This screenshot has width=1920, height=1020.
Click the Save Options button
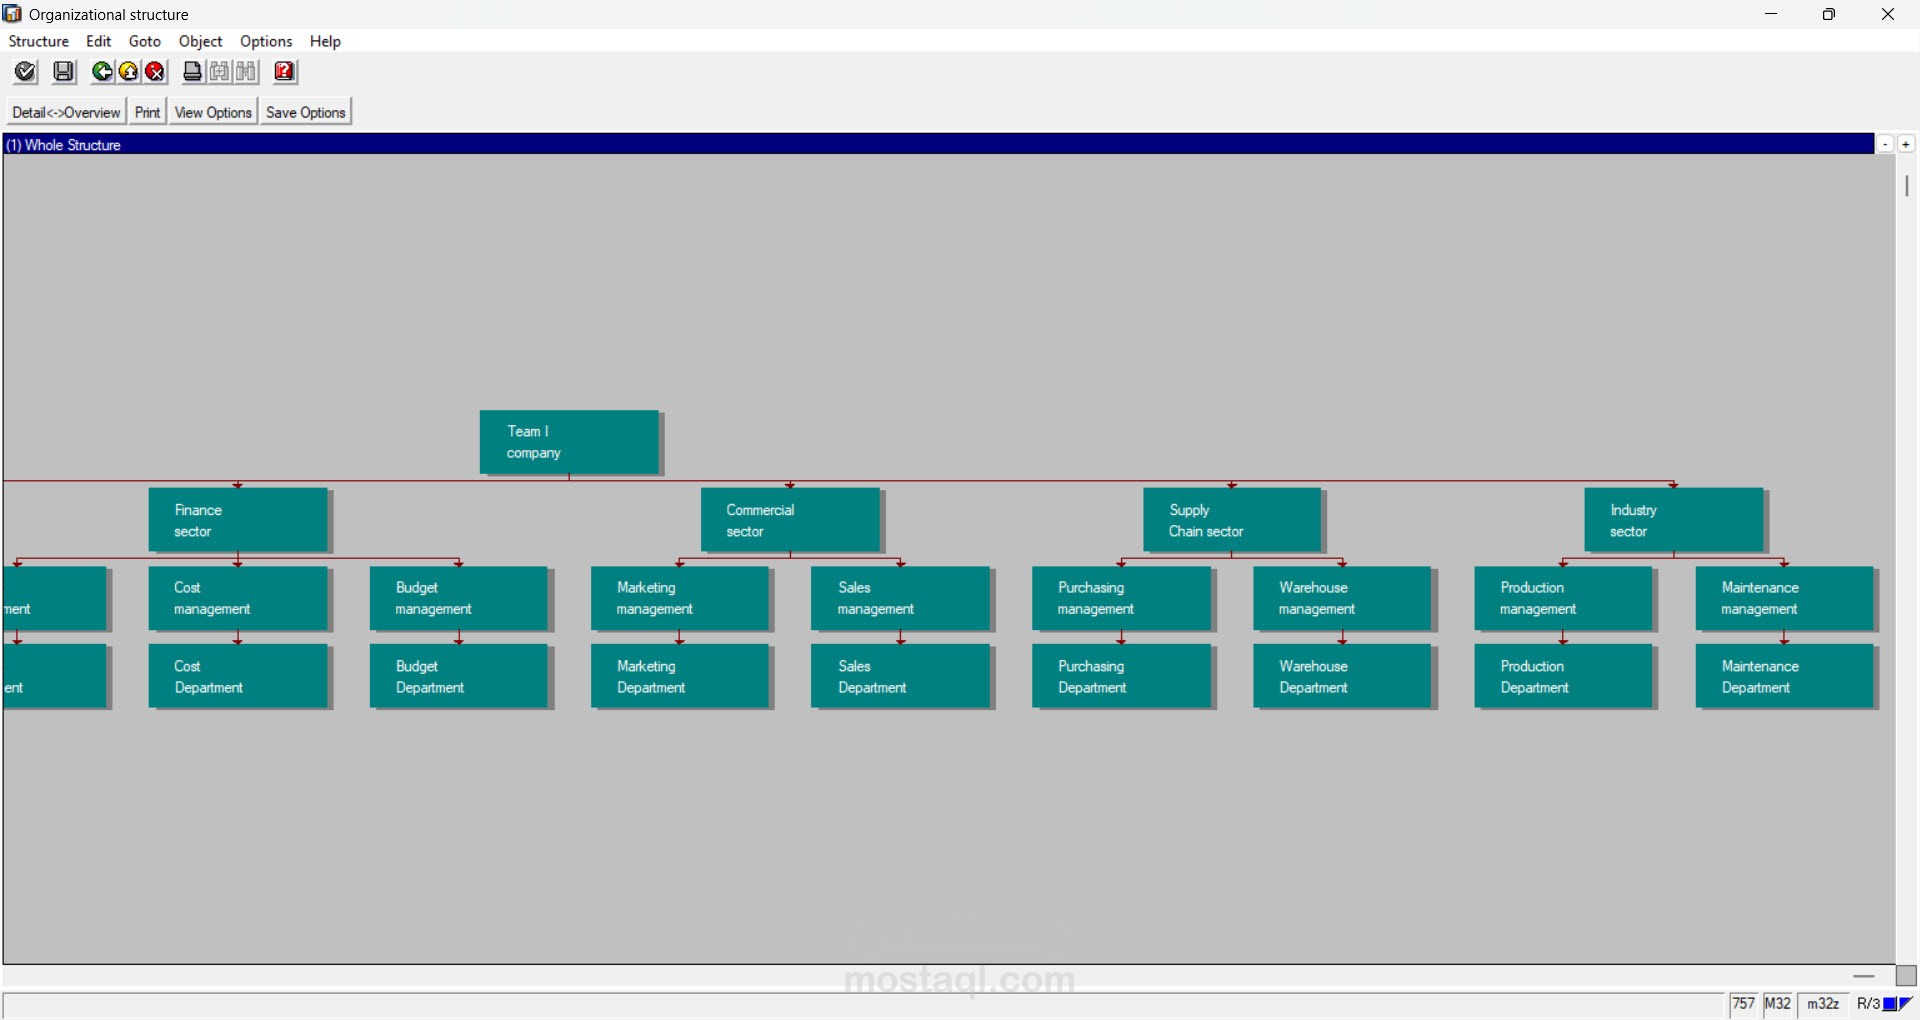pos(305,112)
